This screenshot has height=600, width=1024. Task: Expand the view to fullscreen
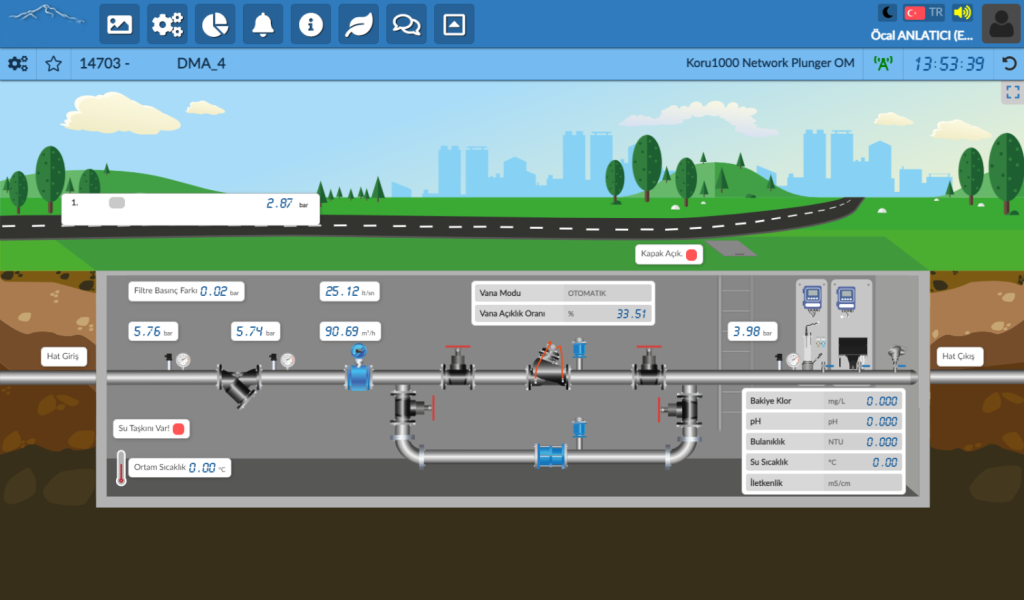click(1013, 92)
